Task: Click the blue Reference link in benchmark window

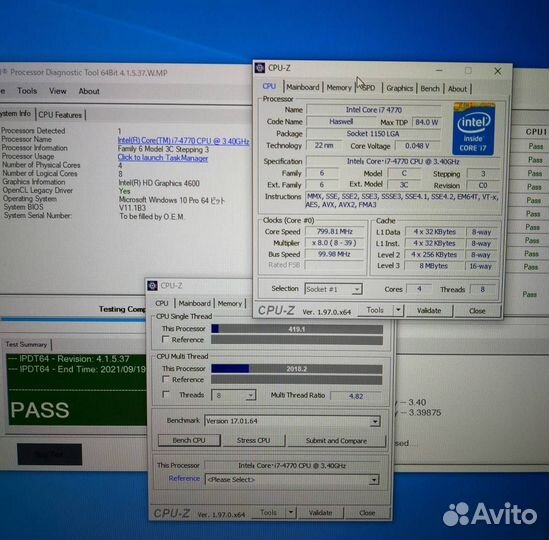Action: 184,478
